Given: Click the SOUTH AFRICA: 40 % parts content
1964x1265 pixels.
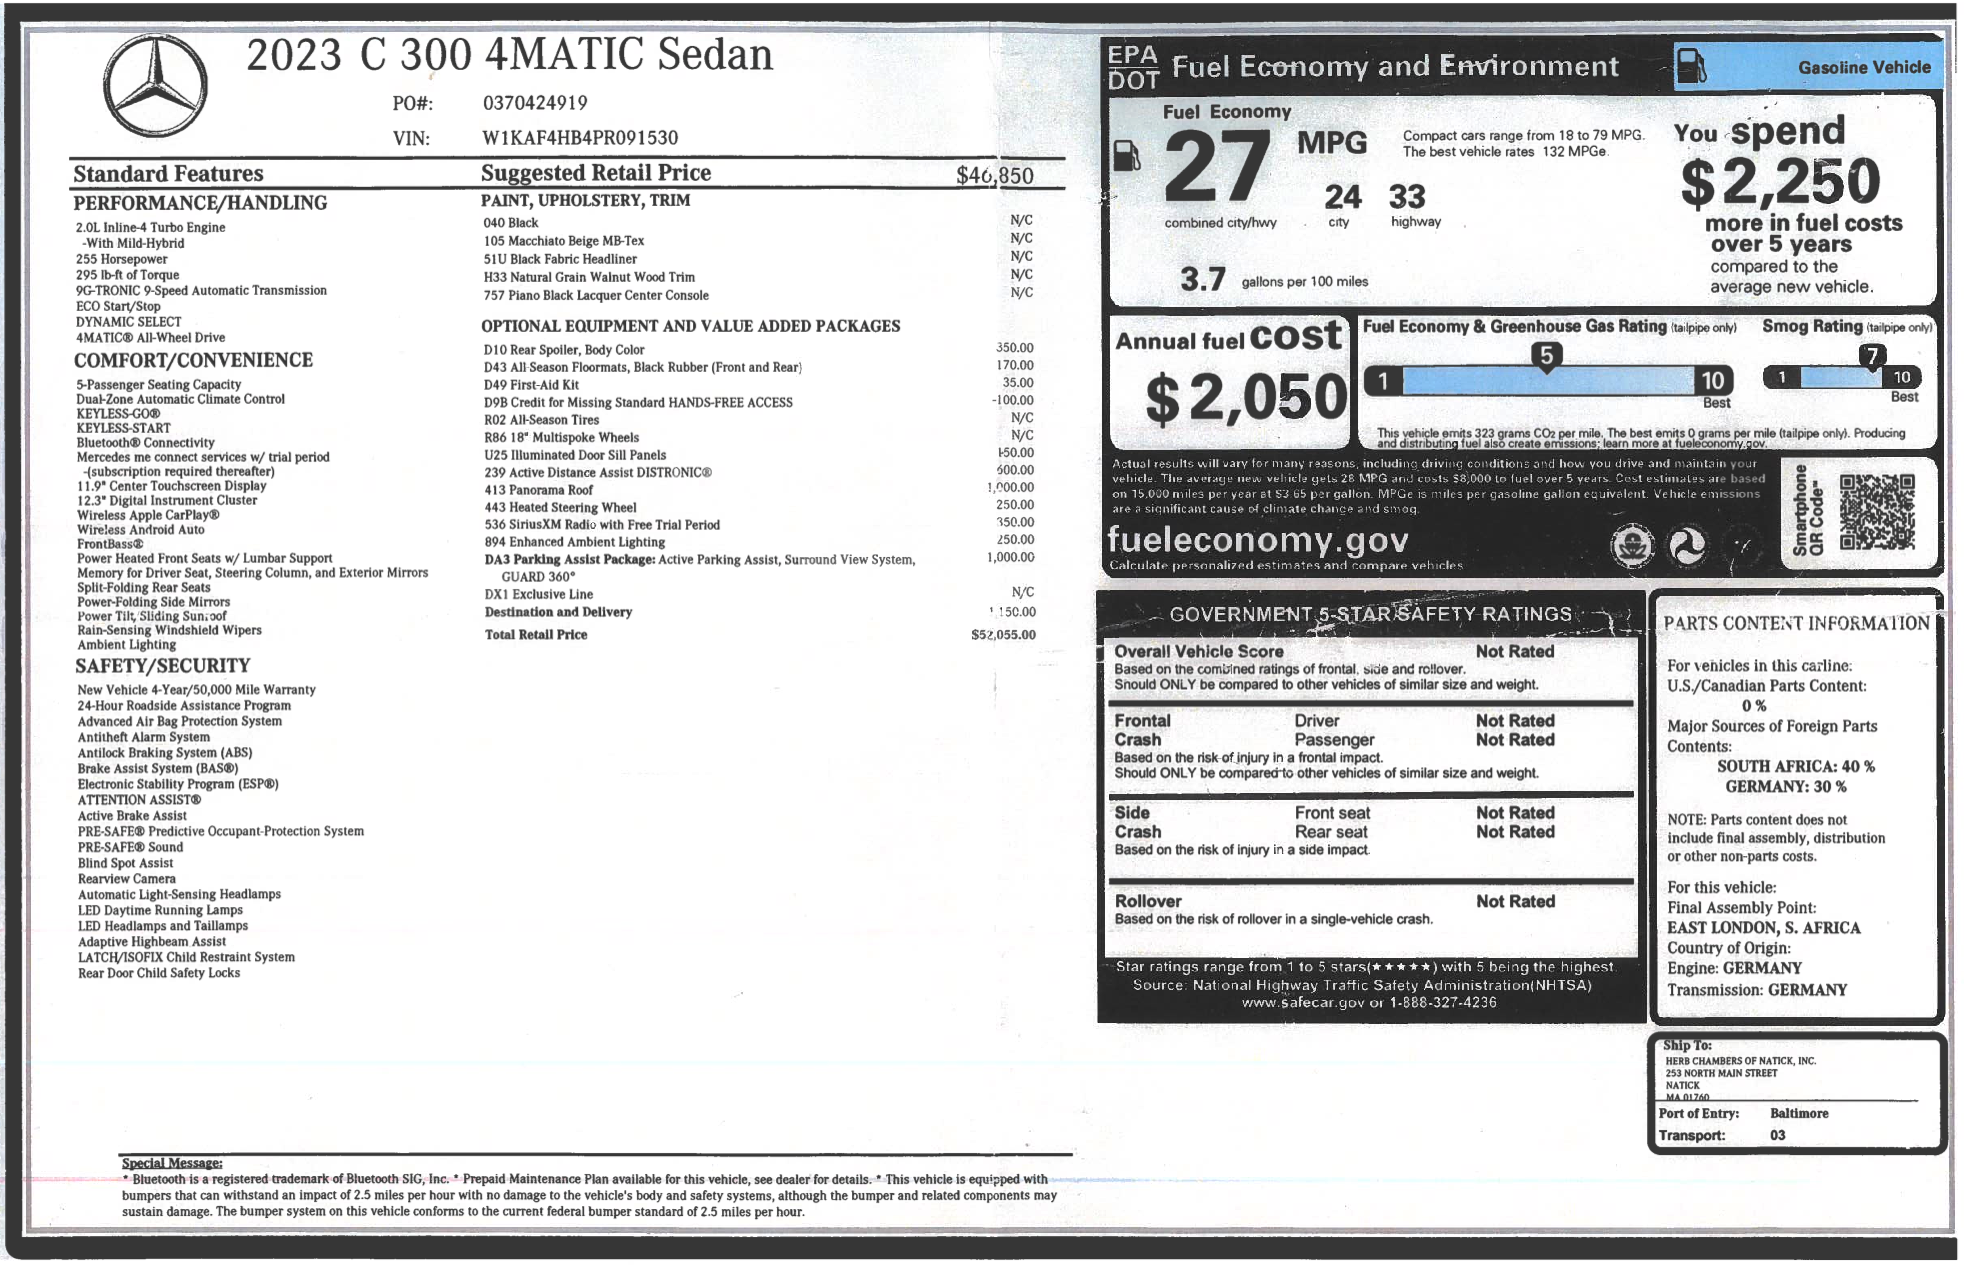Looking at the screenshot, I should [x=1795, y=767].
